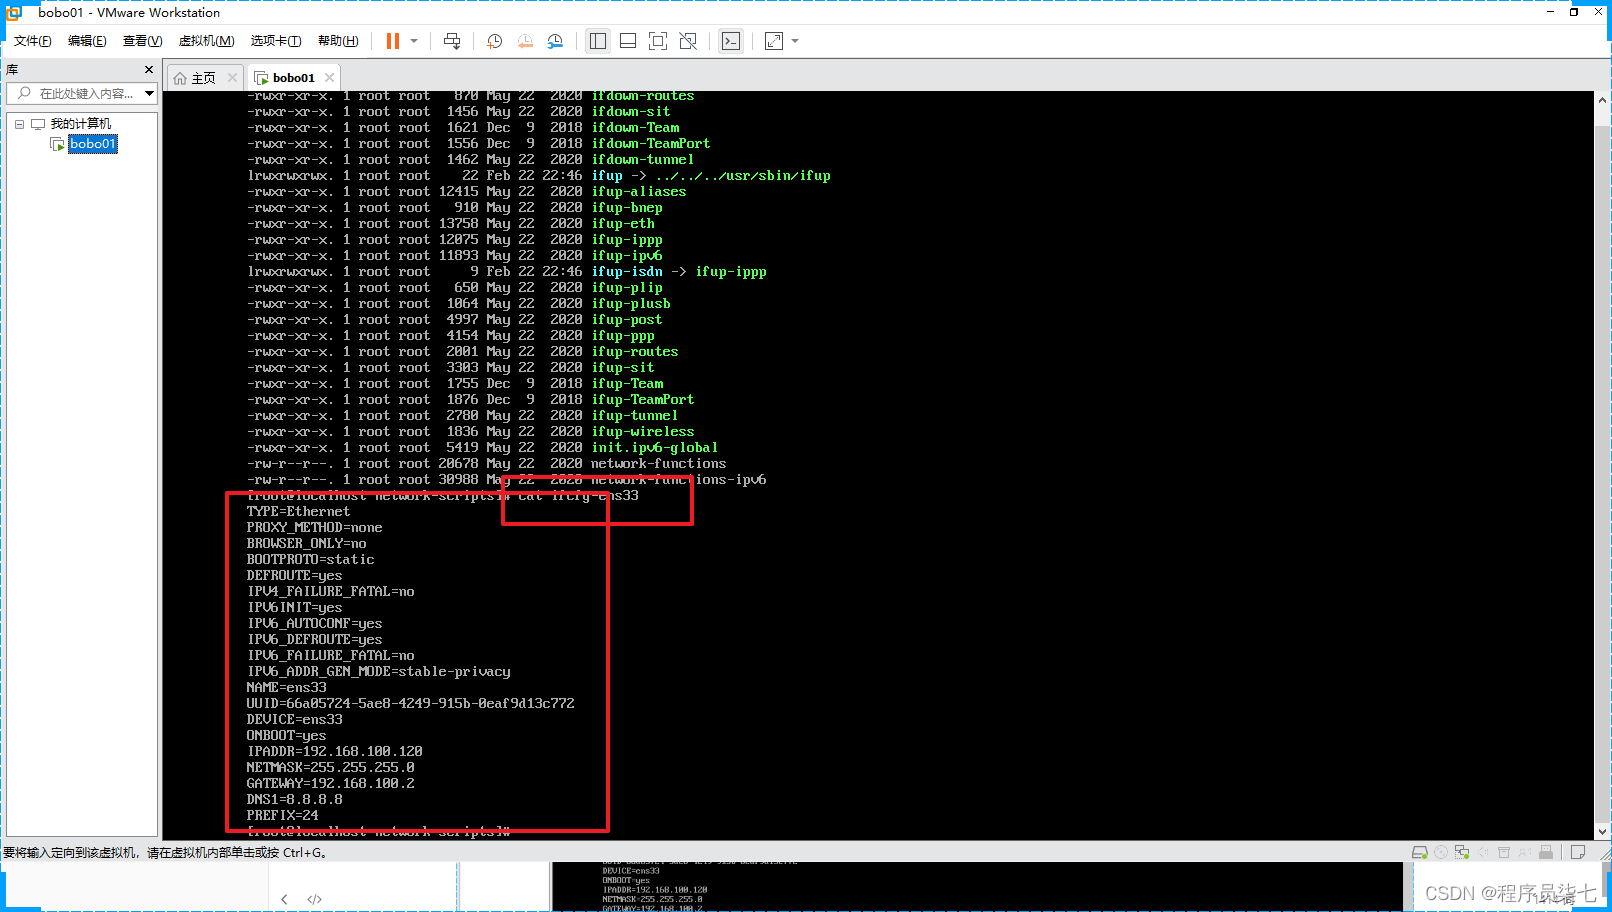This screenshot has height=912, width=1612.
Task: Click the code </> icon in the bottom page
Action: coord(315,899)
